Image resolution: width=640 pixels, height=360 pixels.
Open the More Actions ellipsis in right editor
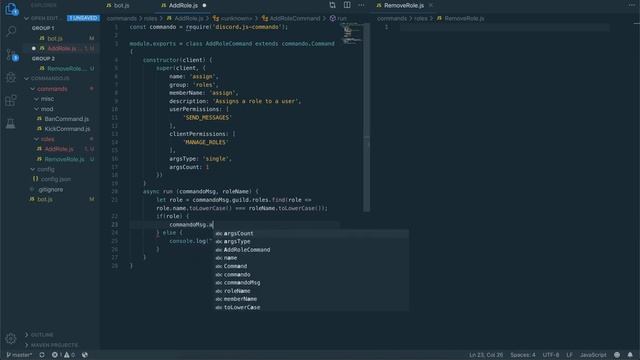[x=632, y=5]
